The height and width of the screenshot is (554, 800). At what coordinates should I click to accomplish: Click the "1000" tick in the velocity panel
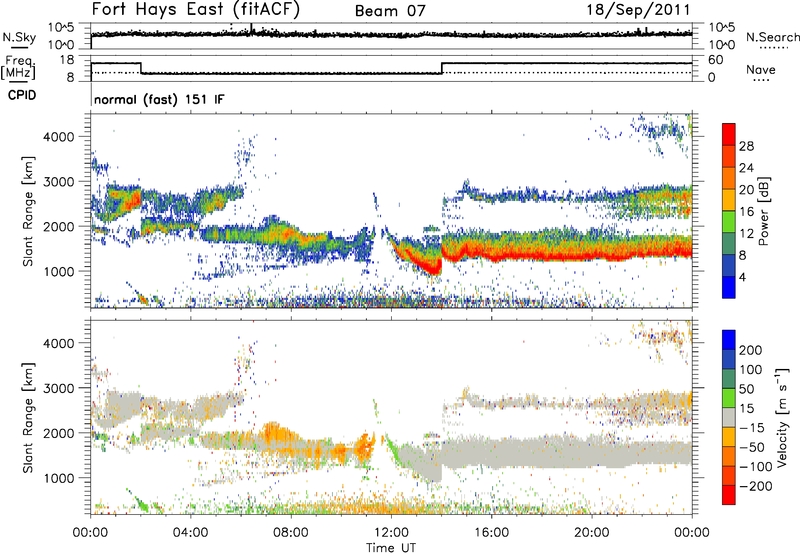(59, 478)
